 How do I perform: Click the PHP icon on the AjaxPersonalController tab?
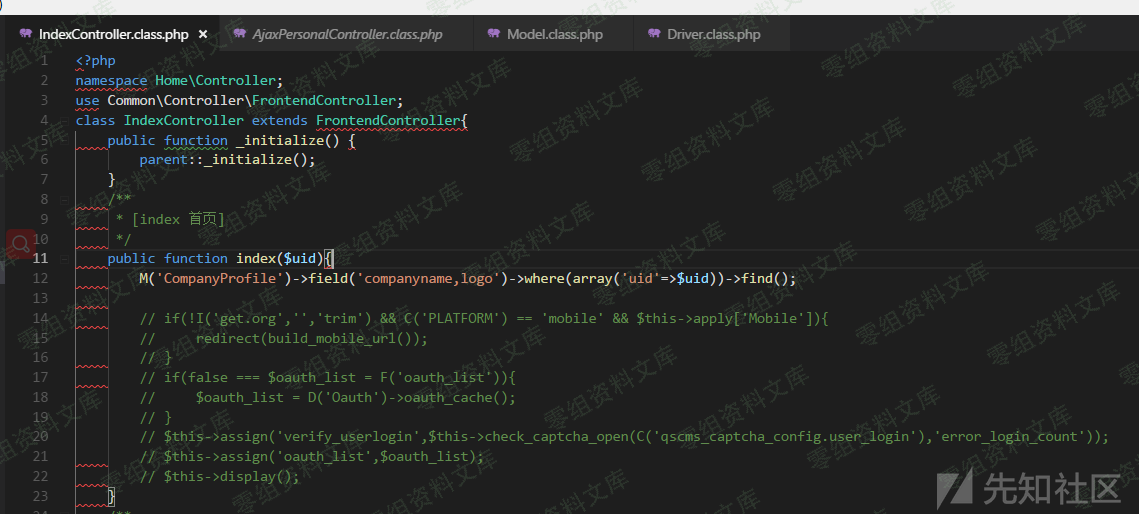click(x=239, y=34)
